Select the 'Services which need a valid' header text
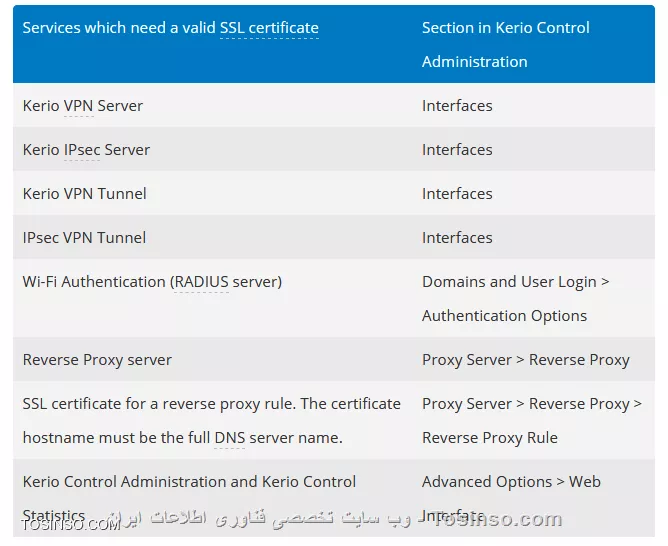The width and height of the screenshot is (668, 546). coord(119,28)
